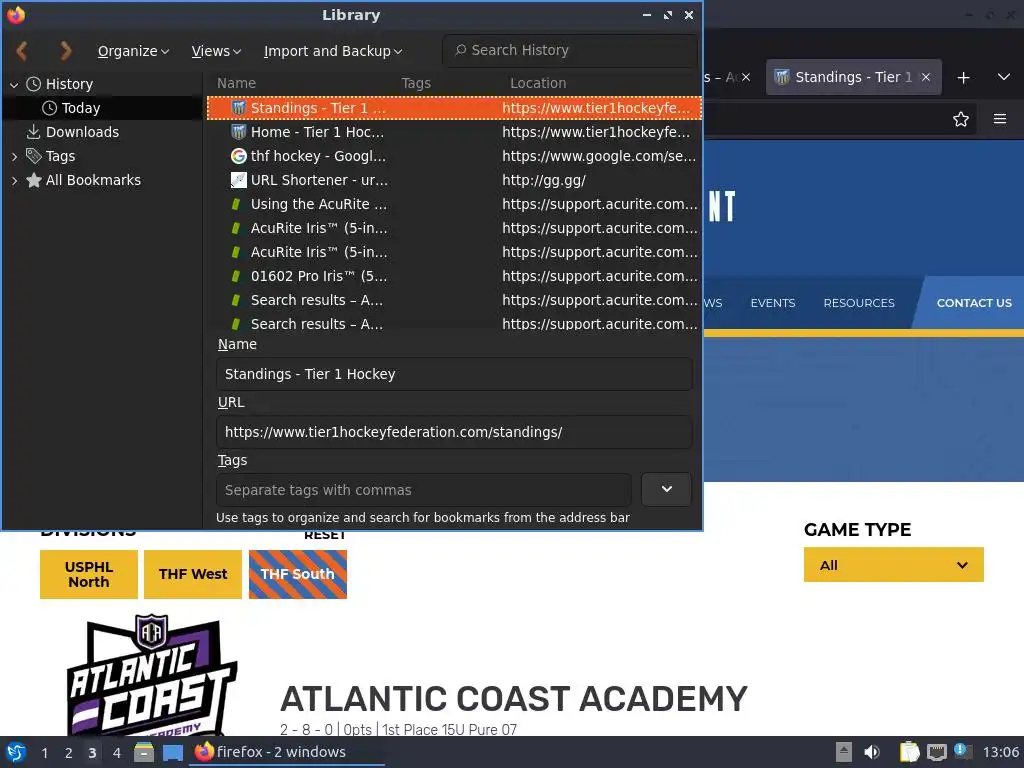
Task: Open the RESOURCES nav item on the website
Action: (859, 303)
